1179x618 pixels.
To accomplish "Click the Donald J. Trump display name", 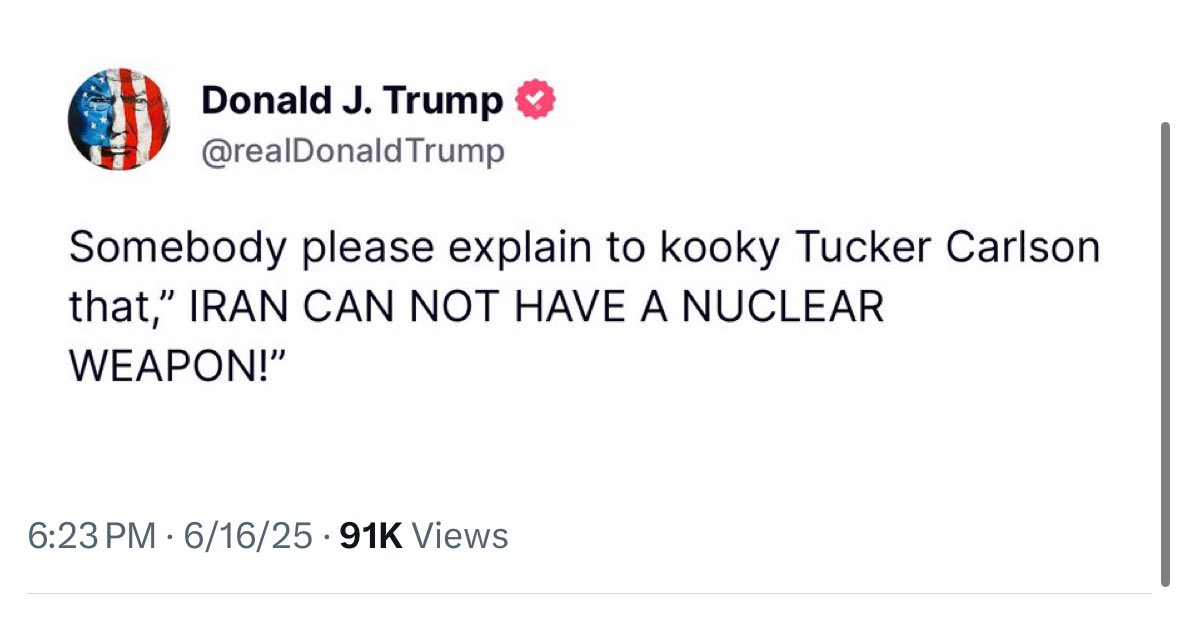I will (351, 100).
